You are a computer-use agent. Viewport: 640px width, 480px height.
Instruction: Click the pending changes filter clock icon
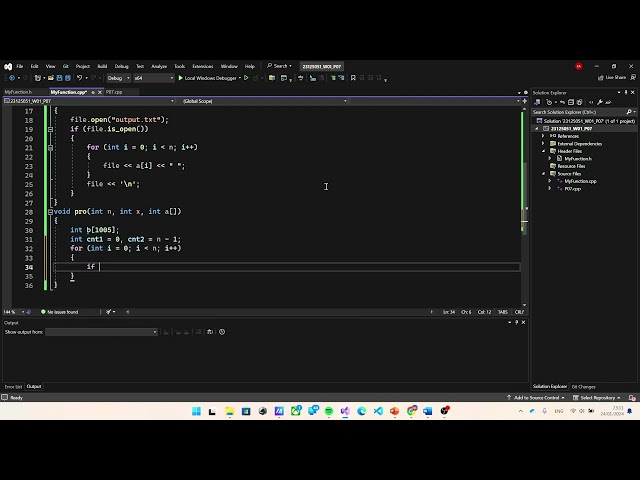[x=549, y=102]
